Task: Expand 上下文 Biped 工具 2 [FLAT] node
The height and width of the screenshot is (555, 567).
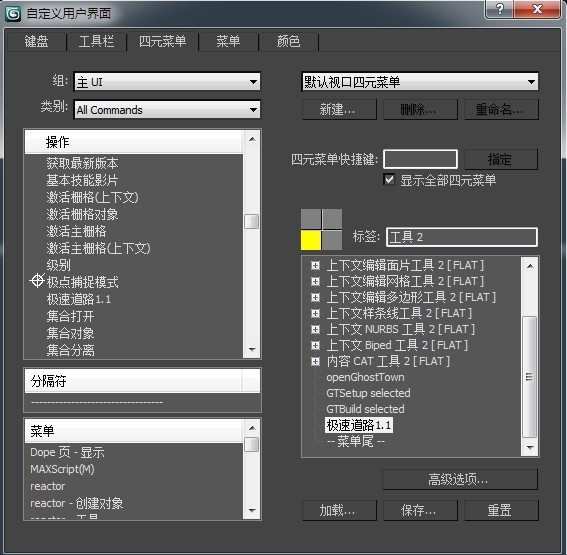Action: tap(315, 345)
